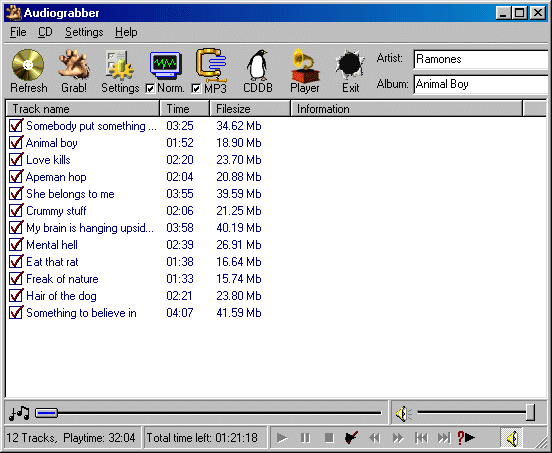
Task: Query CDDB with the penguin icon
Action: point(258,65)
